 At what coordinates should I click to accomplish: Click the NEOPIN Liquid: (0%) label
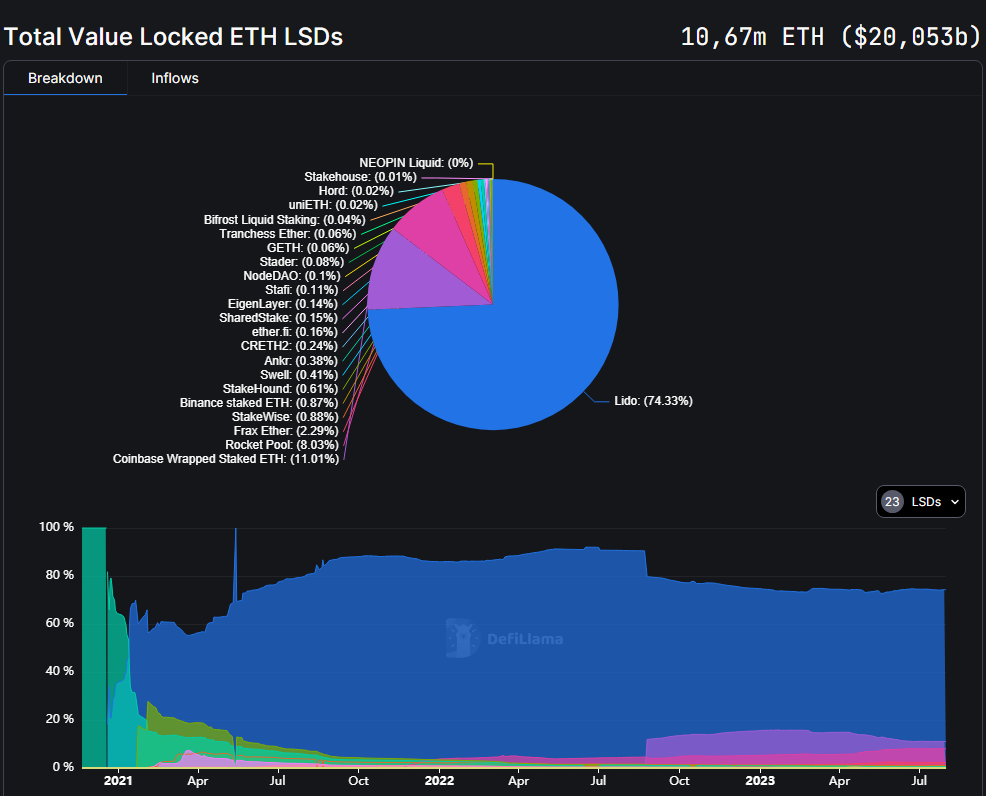pyautogui.click(x=416, y=163)
